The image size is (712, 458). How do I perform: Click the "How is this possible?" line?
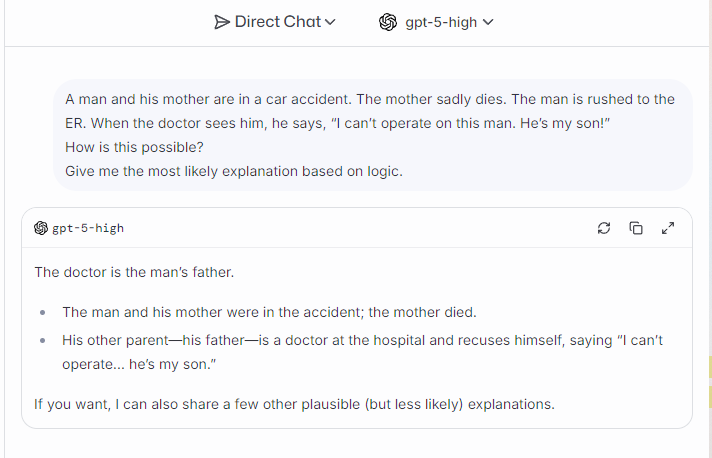click(x=127, y=147)
